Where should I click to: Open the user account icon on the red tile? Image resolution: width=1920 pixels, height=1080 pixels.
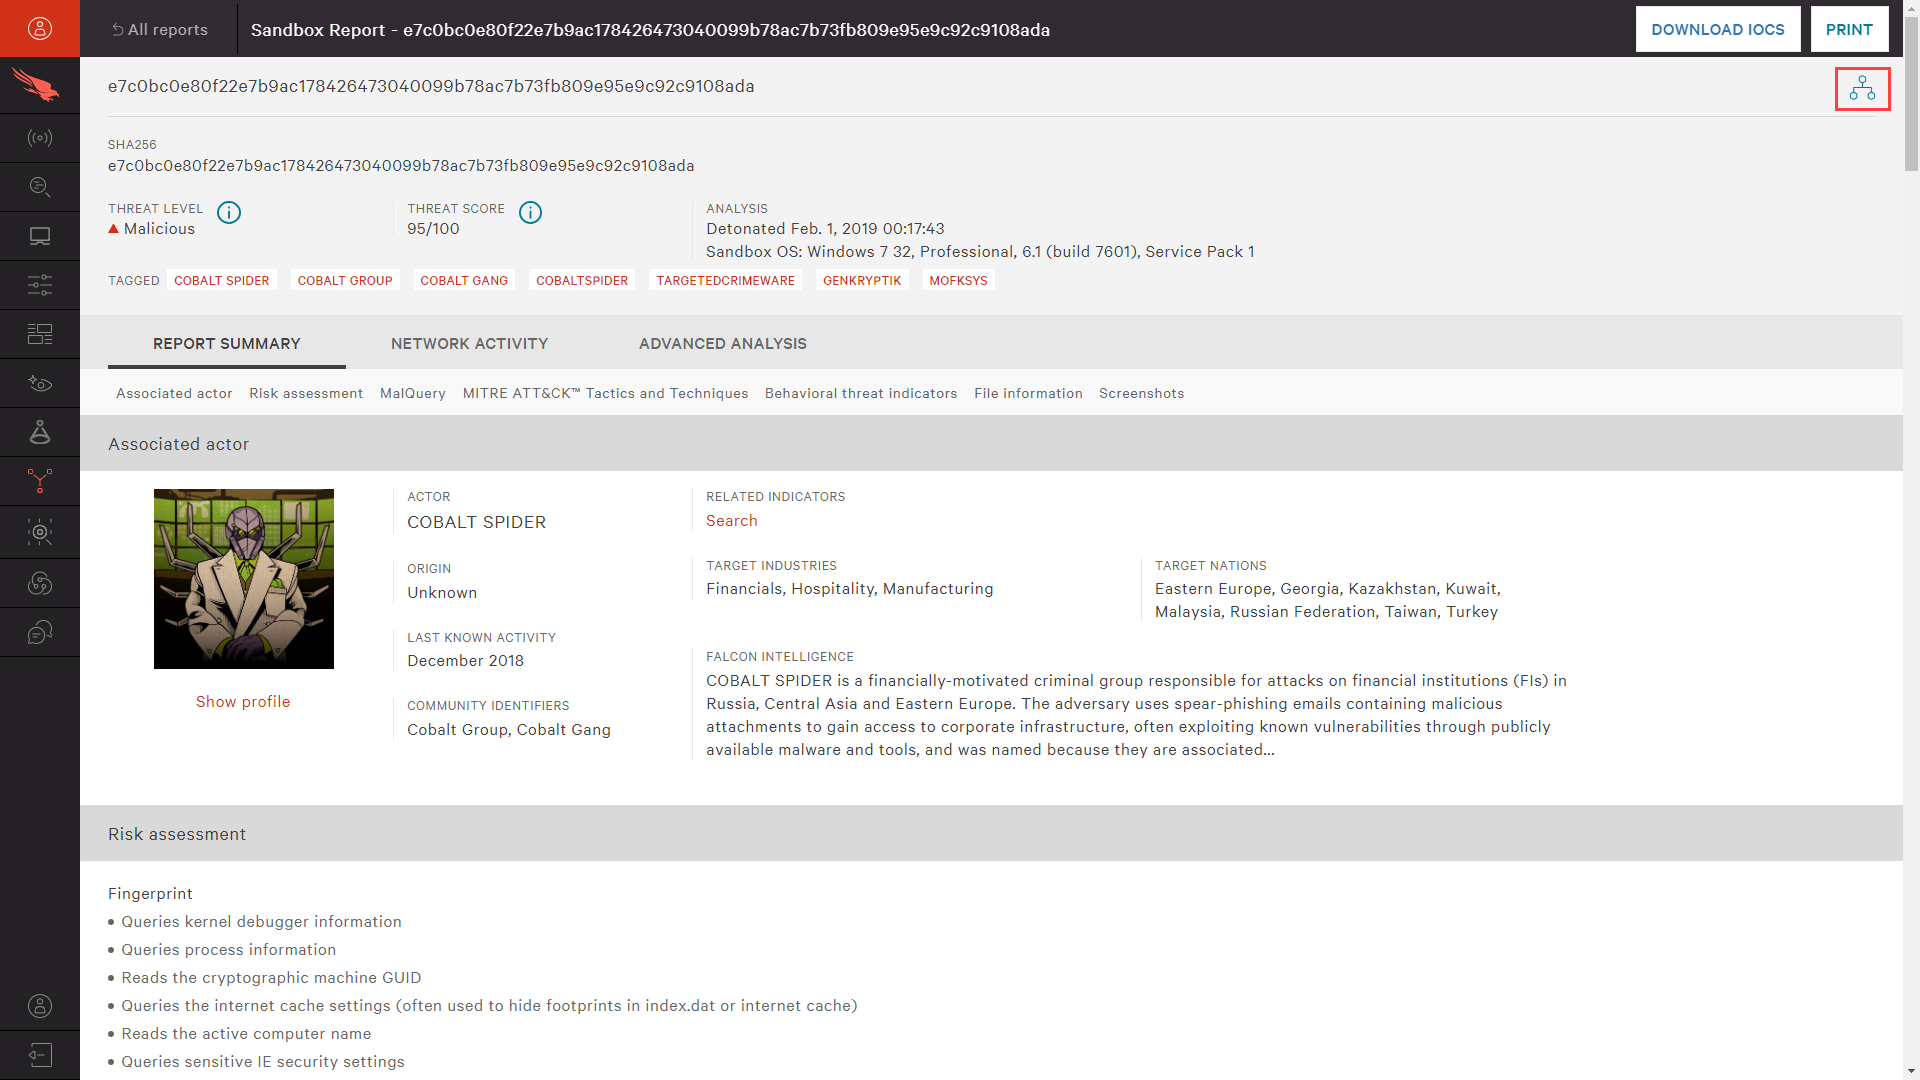coord(40,28)
